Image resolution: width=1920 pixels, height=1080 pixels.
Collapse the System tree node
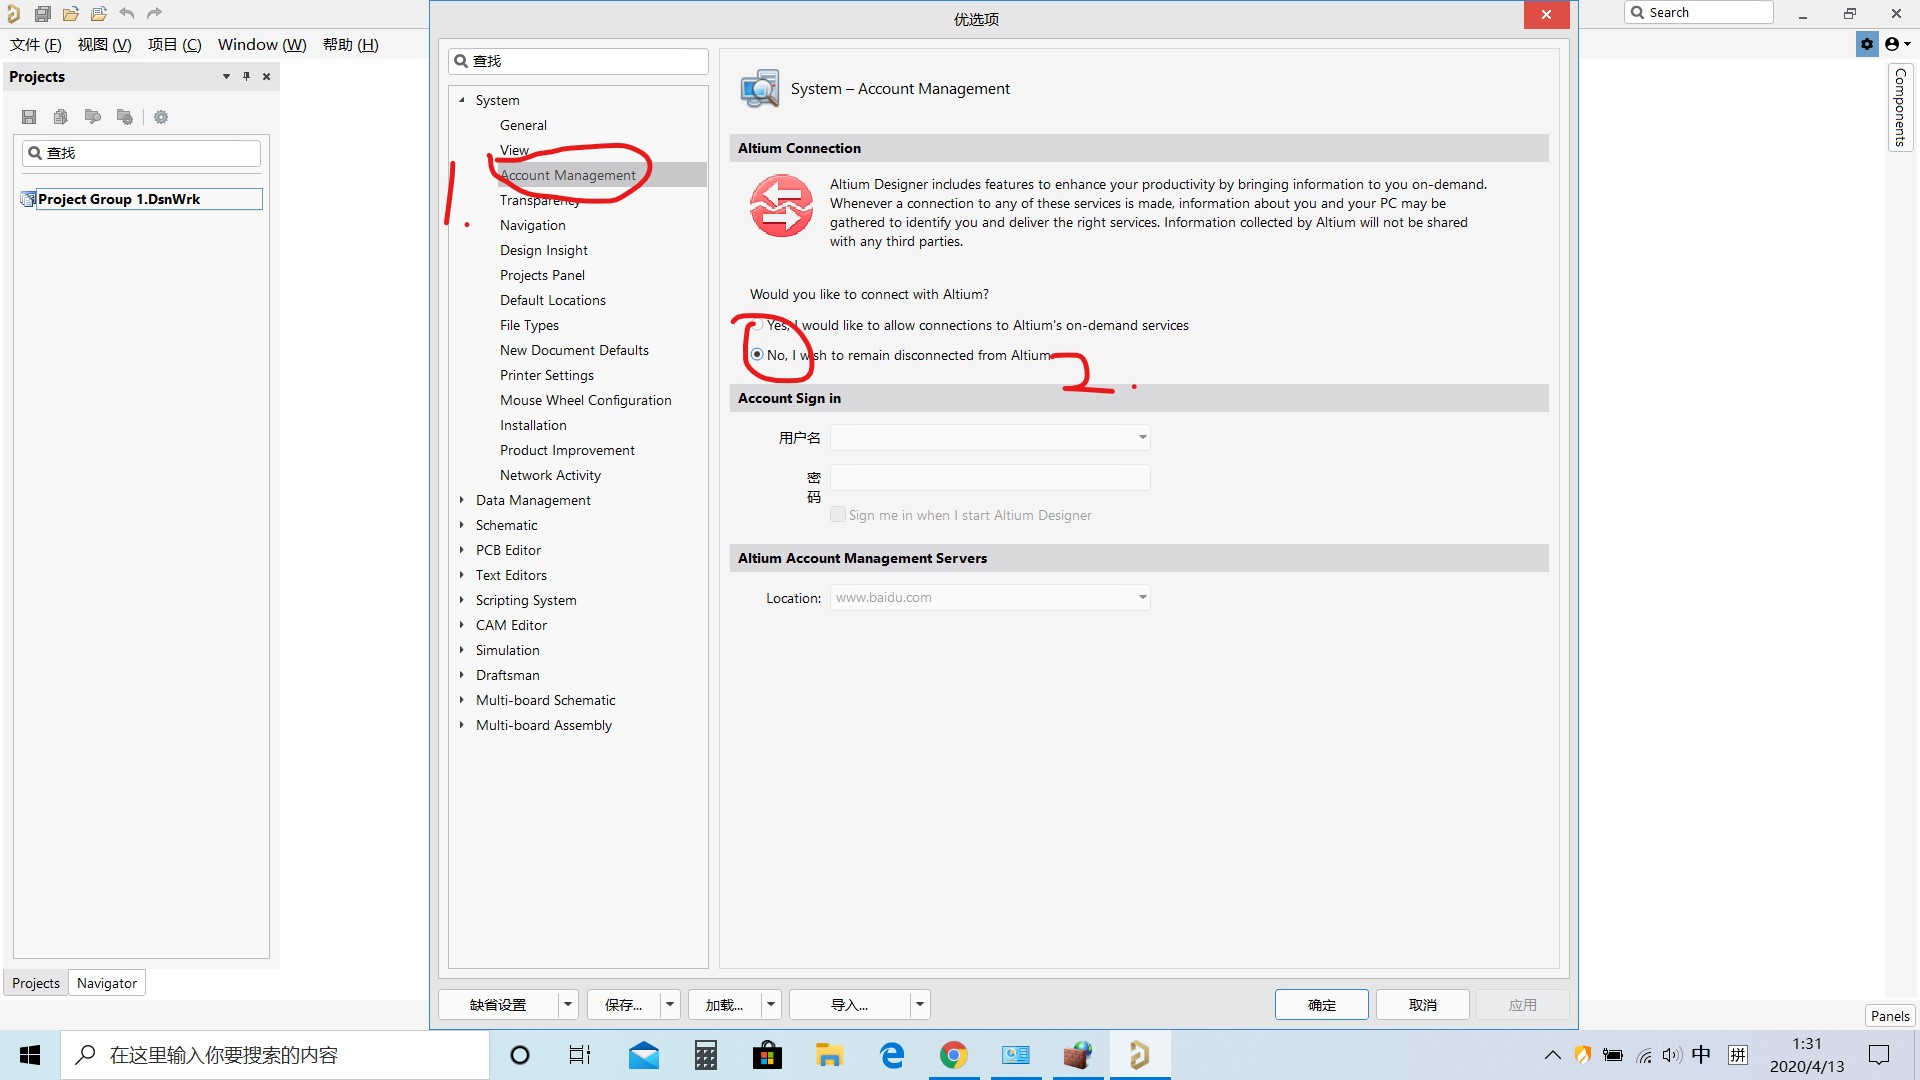462,100
